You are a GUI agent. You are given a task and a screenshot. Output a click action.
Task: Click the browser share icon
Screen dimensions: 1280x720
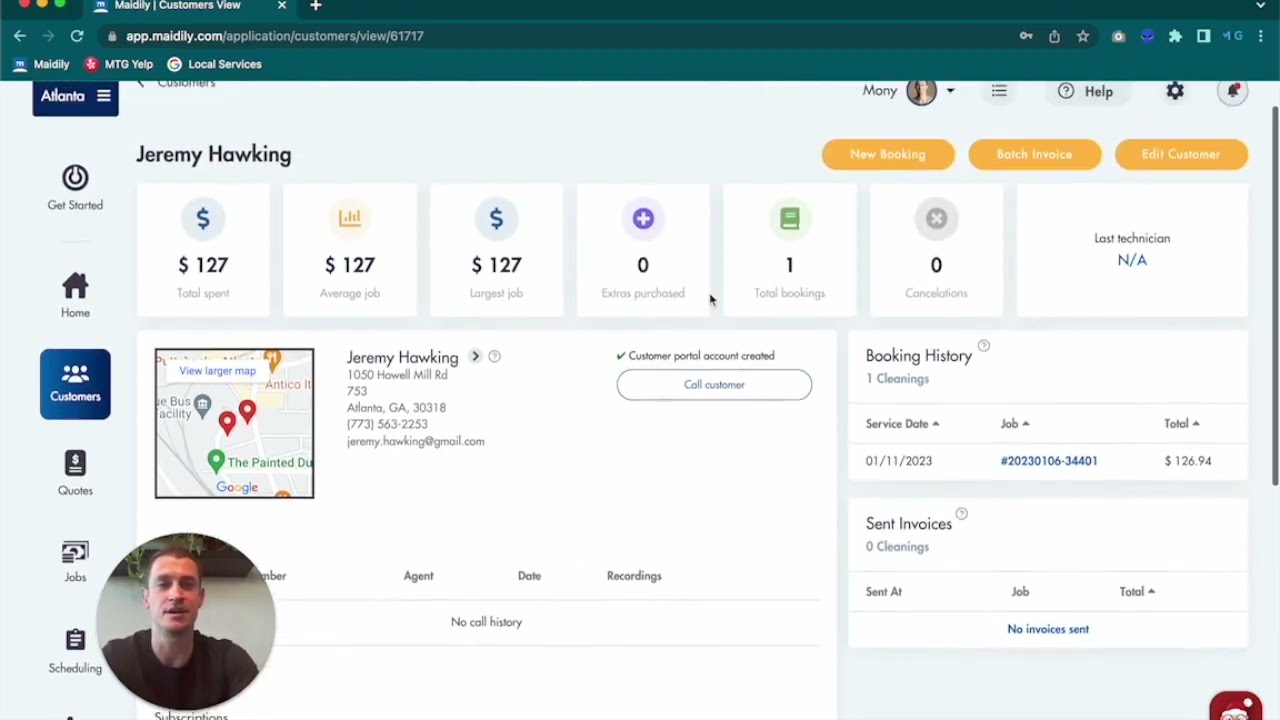point(1054,36)
